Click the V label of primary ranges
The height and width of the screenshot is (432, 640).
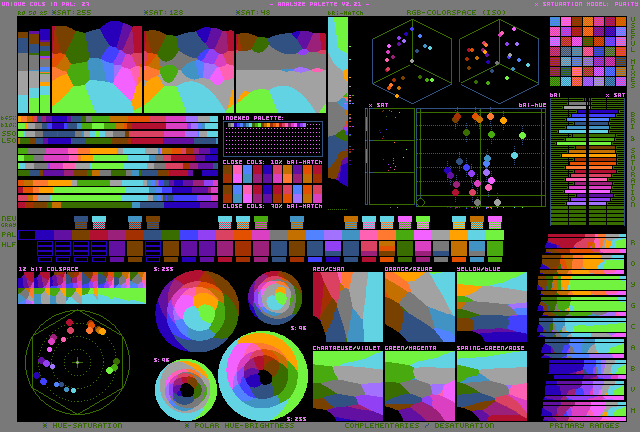pos(633,390)
